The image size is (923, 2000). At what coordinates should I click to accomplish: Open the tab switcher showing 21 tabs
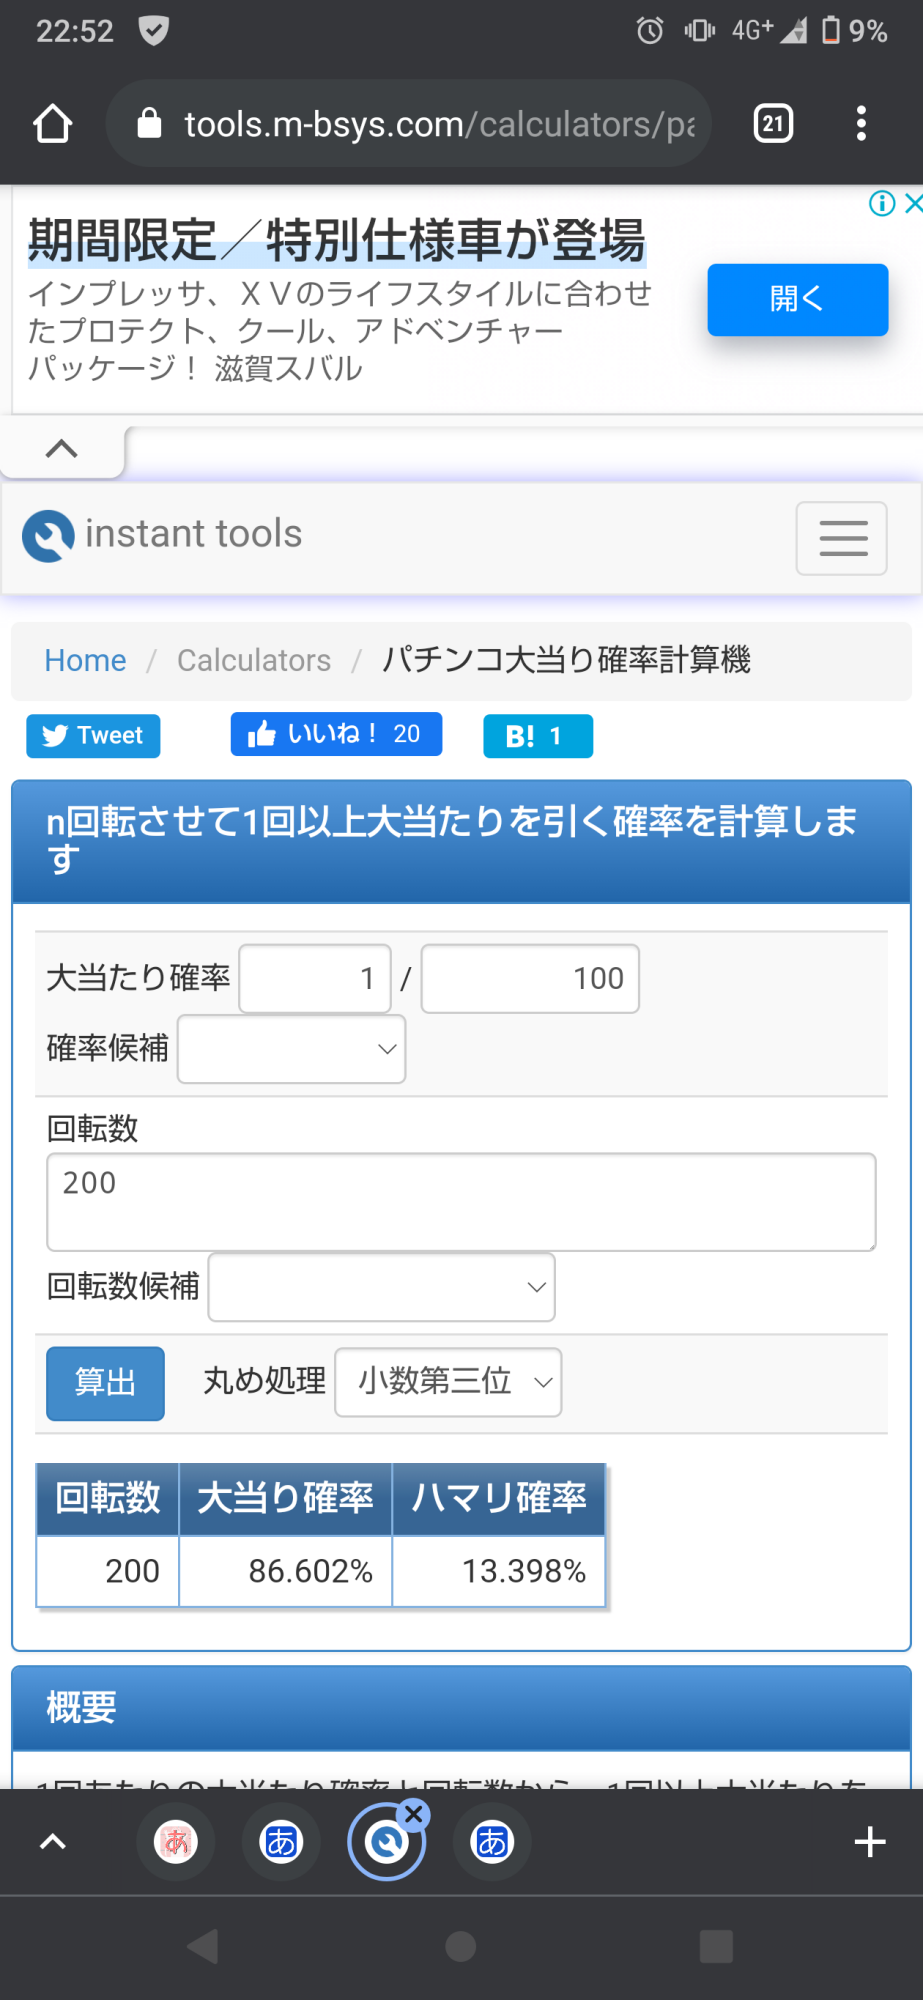coord(772,124)
